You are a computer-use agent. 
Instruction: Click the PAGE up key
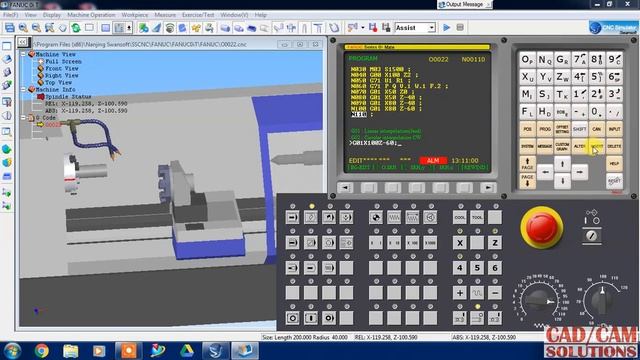527,164
